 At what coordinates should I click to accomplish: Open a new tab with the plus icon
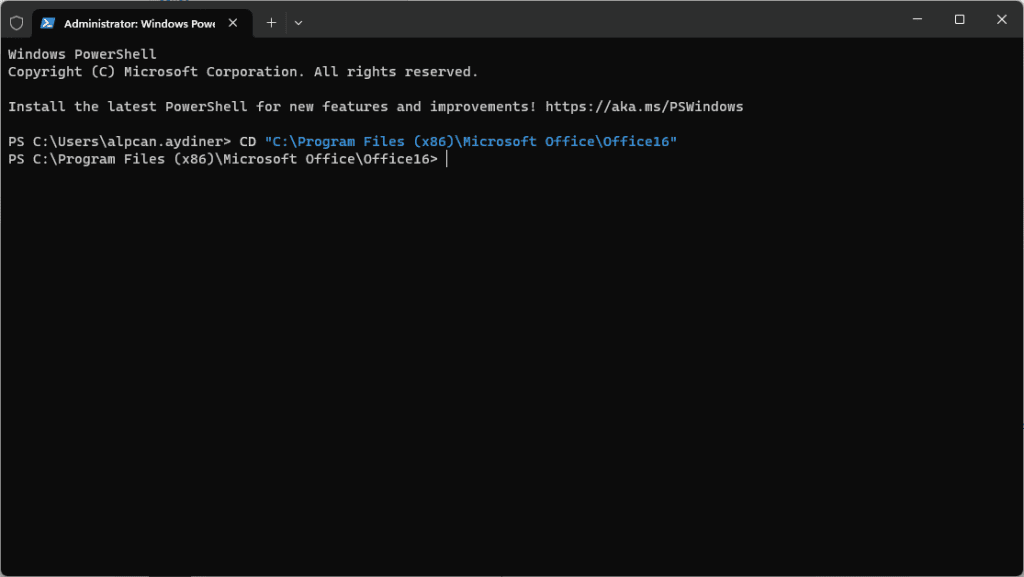pyautogui.click(x=270, y=22)
